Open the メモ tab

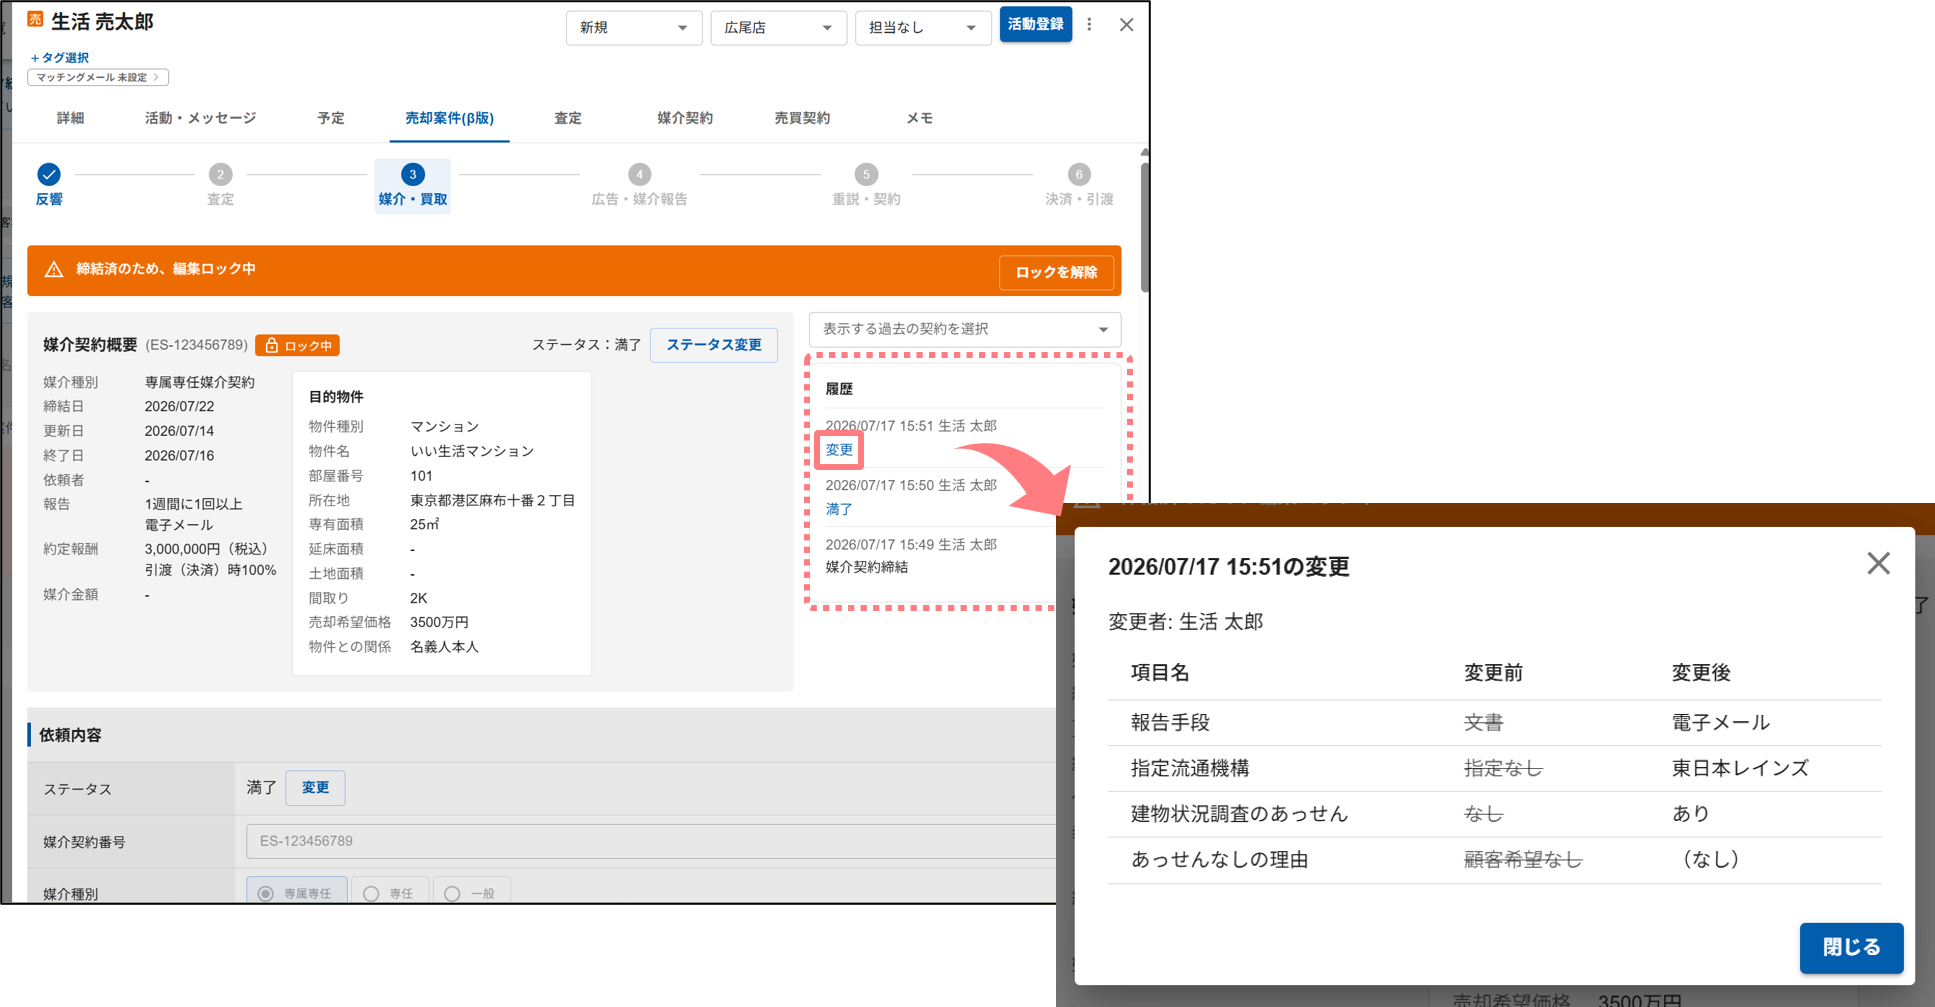tap(919, 118)
